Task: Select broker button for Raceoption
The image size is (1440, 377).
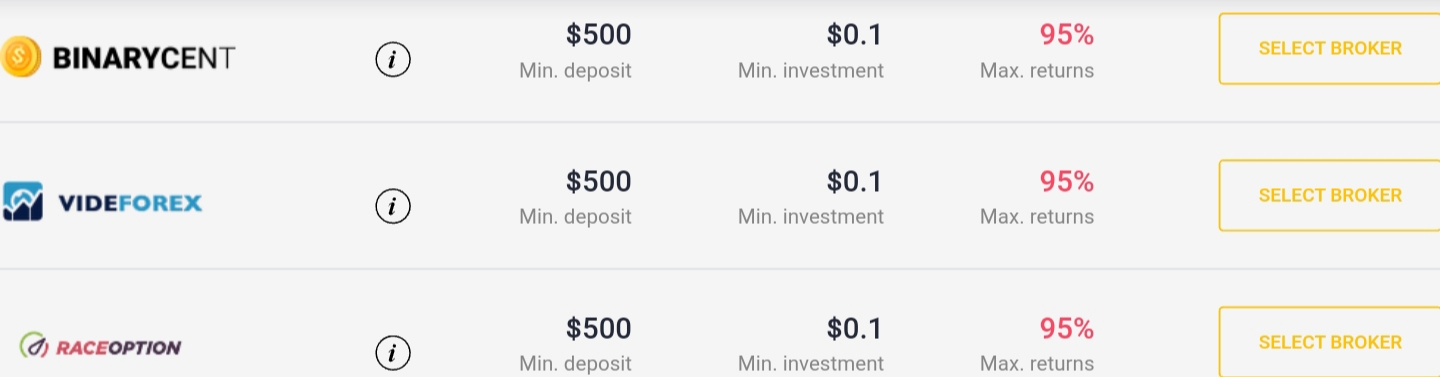Action: 1329,342
